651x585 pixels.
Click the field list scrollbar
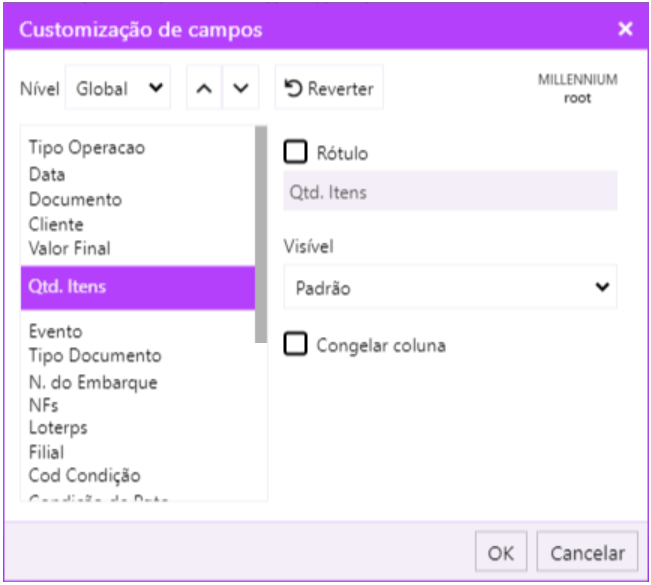(x=262, y=234)
